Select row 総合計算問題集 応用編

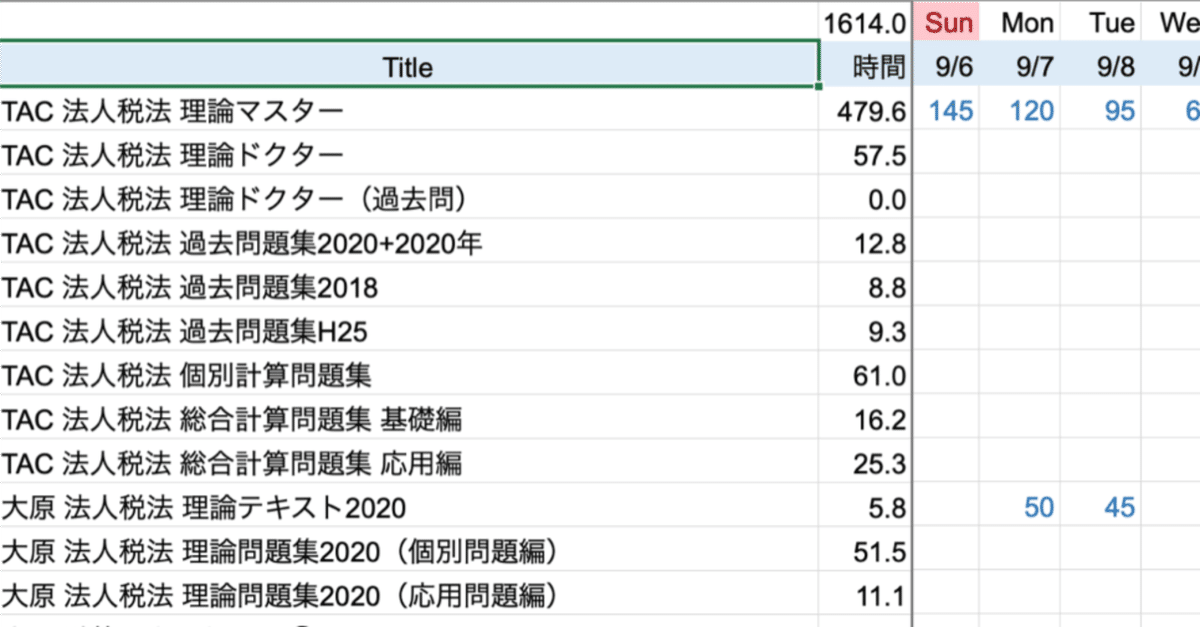pyautogui.click(x=408, y=463)
